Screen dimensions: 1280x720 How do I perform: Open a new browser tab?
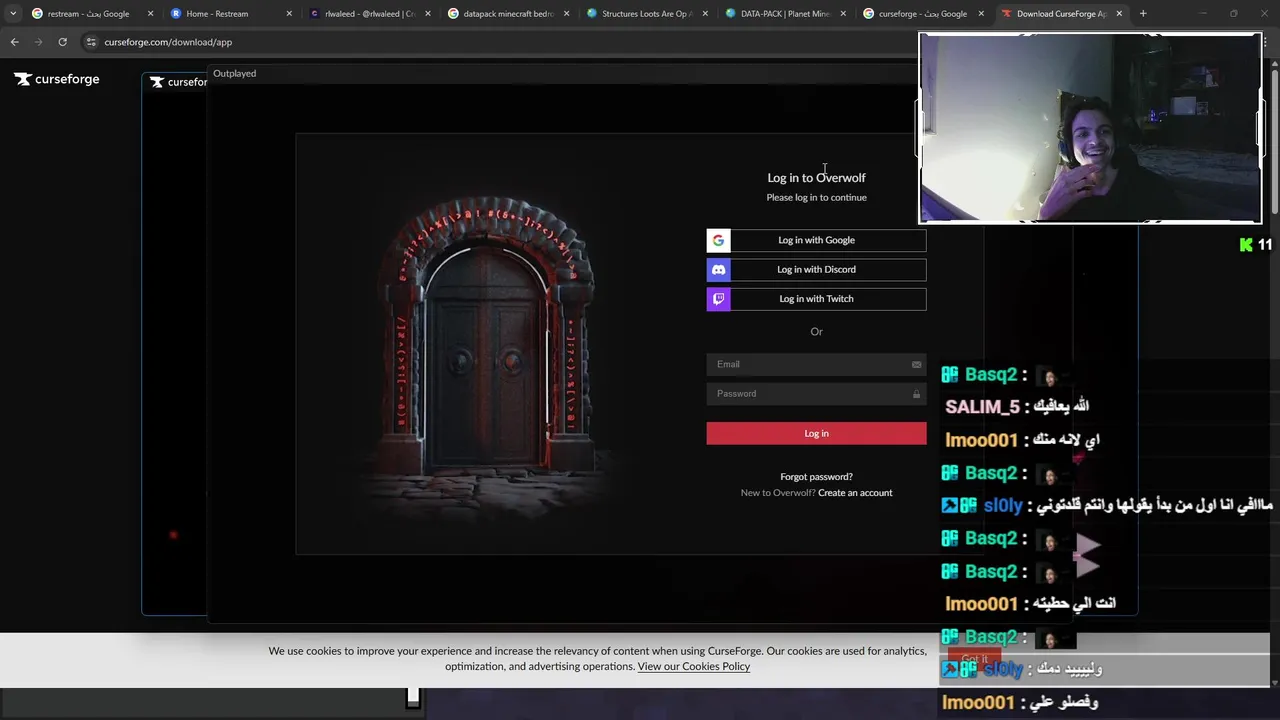pyautogui.click(x=1143, y=14)
